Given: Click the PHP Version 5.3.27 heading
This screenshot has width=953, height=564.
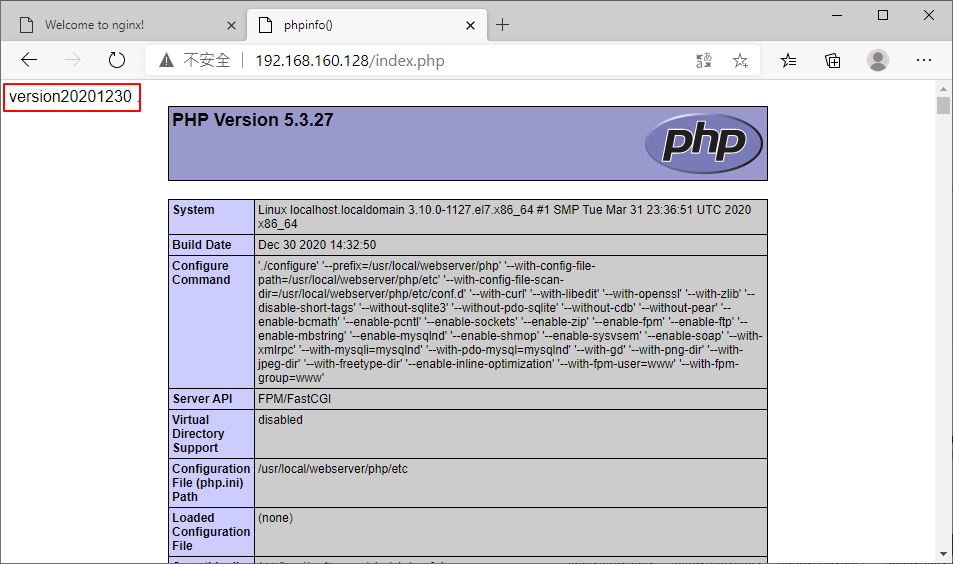Looking at the screenshot, I should [x=253, y=120].
